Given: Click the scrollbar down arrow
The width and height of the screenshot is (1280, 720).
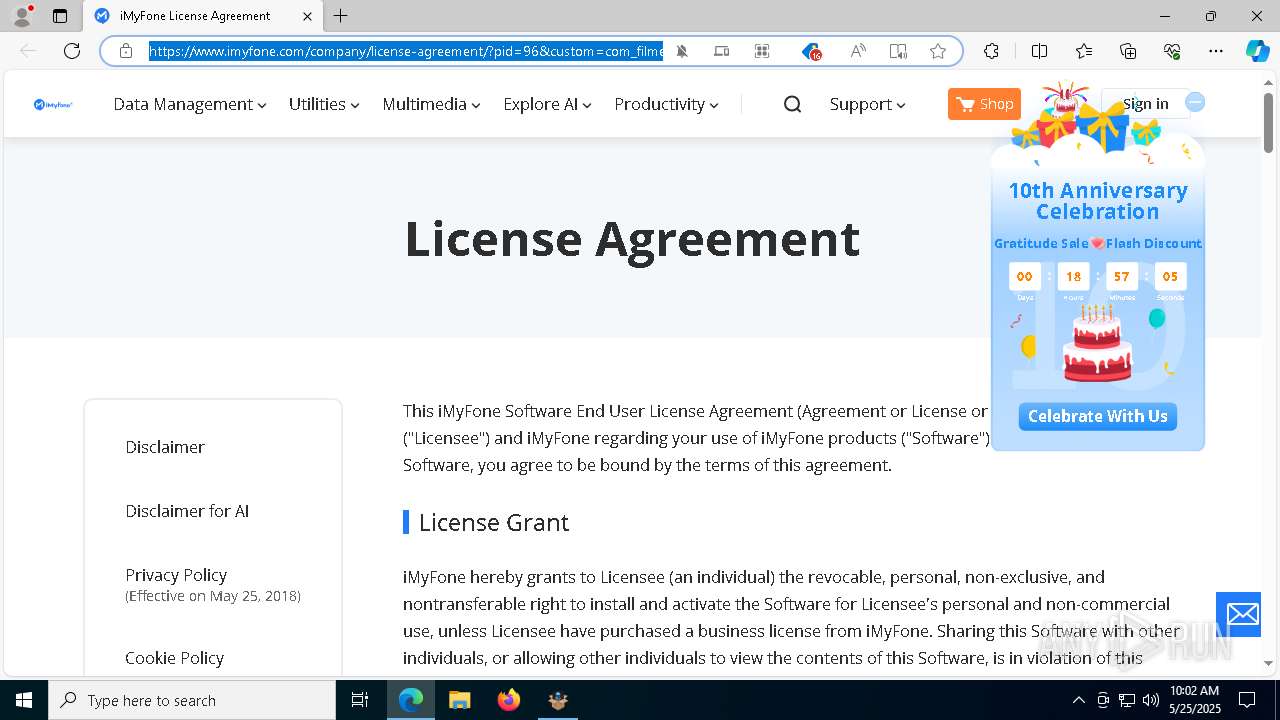Looking at the screenshot, I should click(x=1269, y=663).
